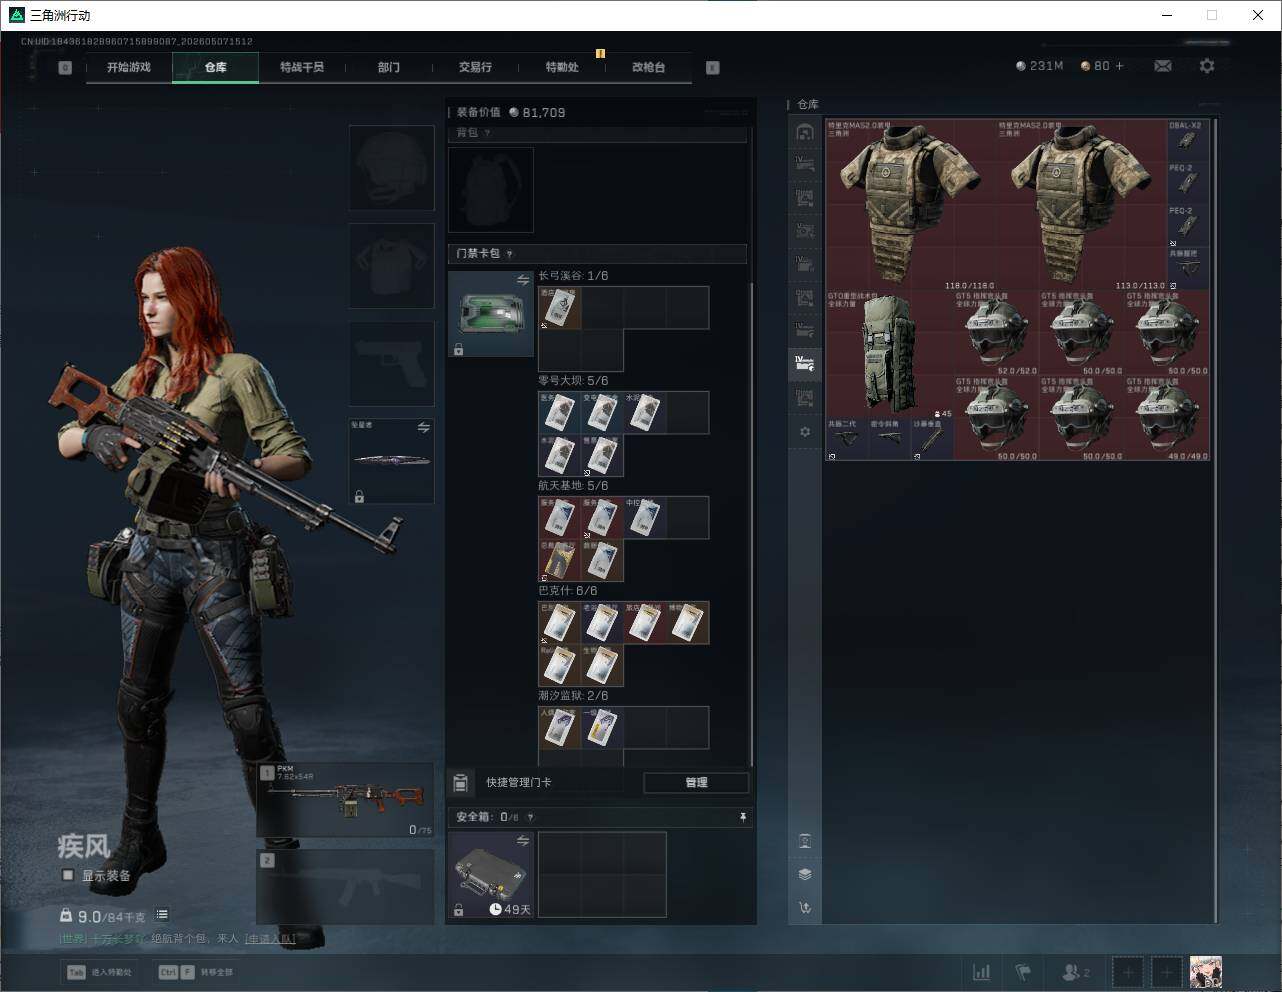Viewport: 1282px width, 992px height.
Task: Open the player avatar at bottom right
Action: tap(1206, 972)
